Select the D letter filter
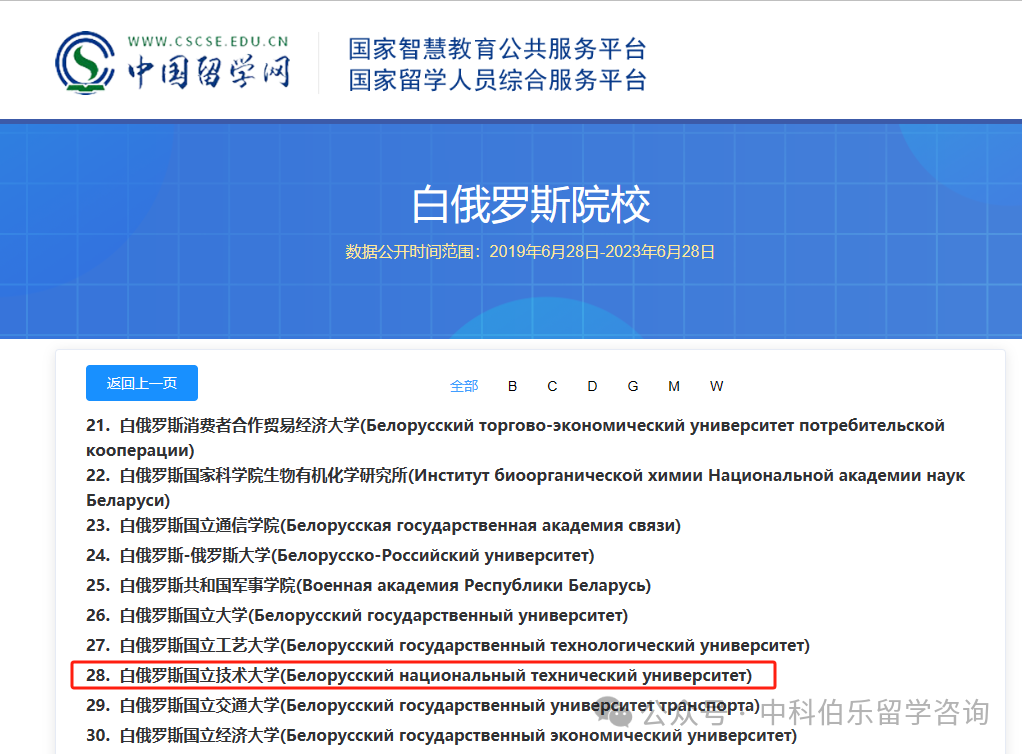The image size is (1022, 754). [592, 386]
